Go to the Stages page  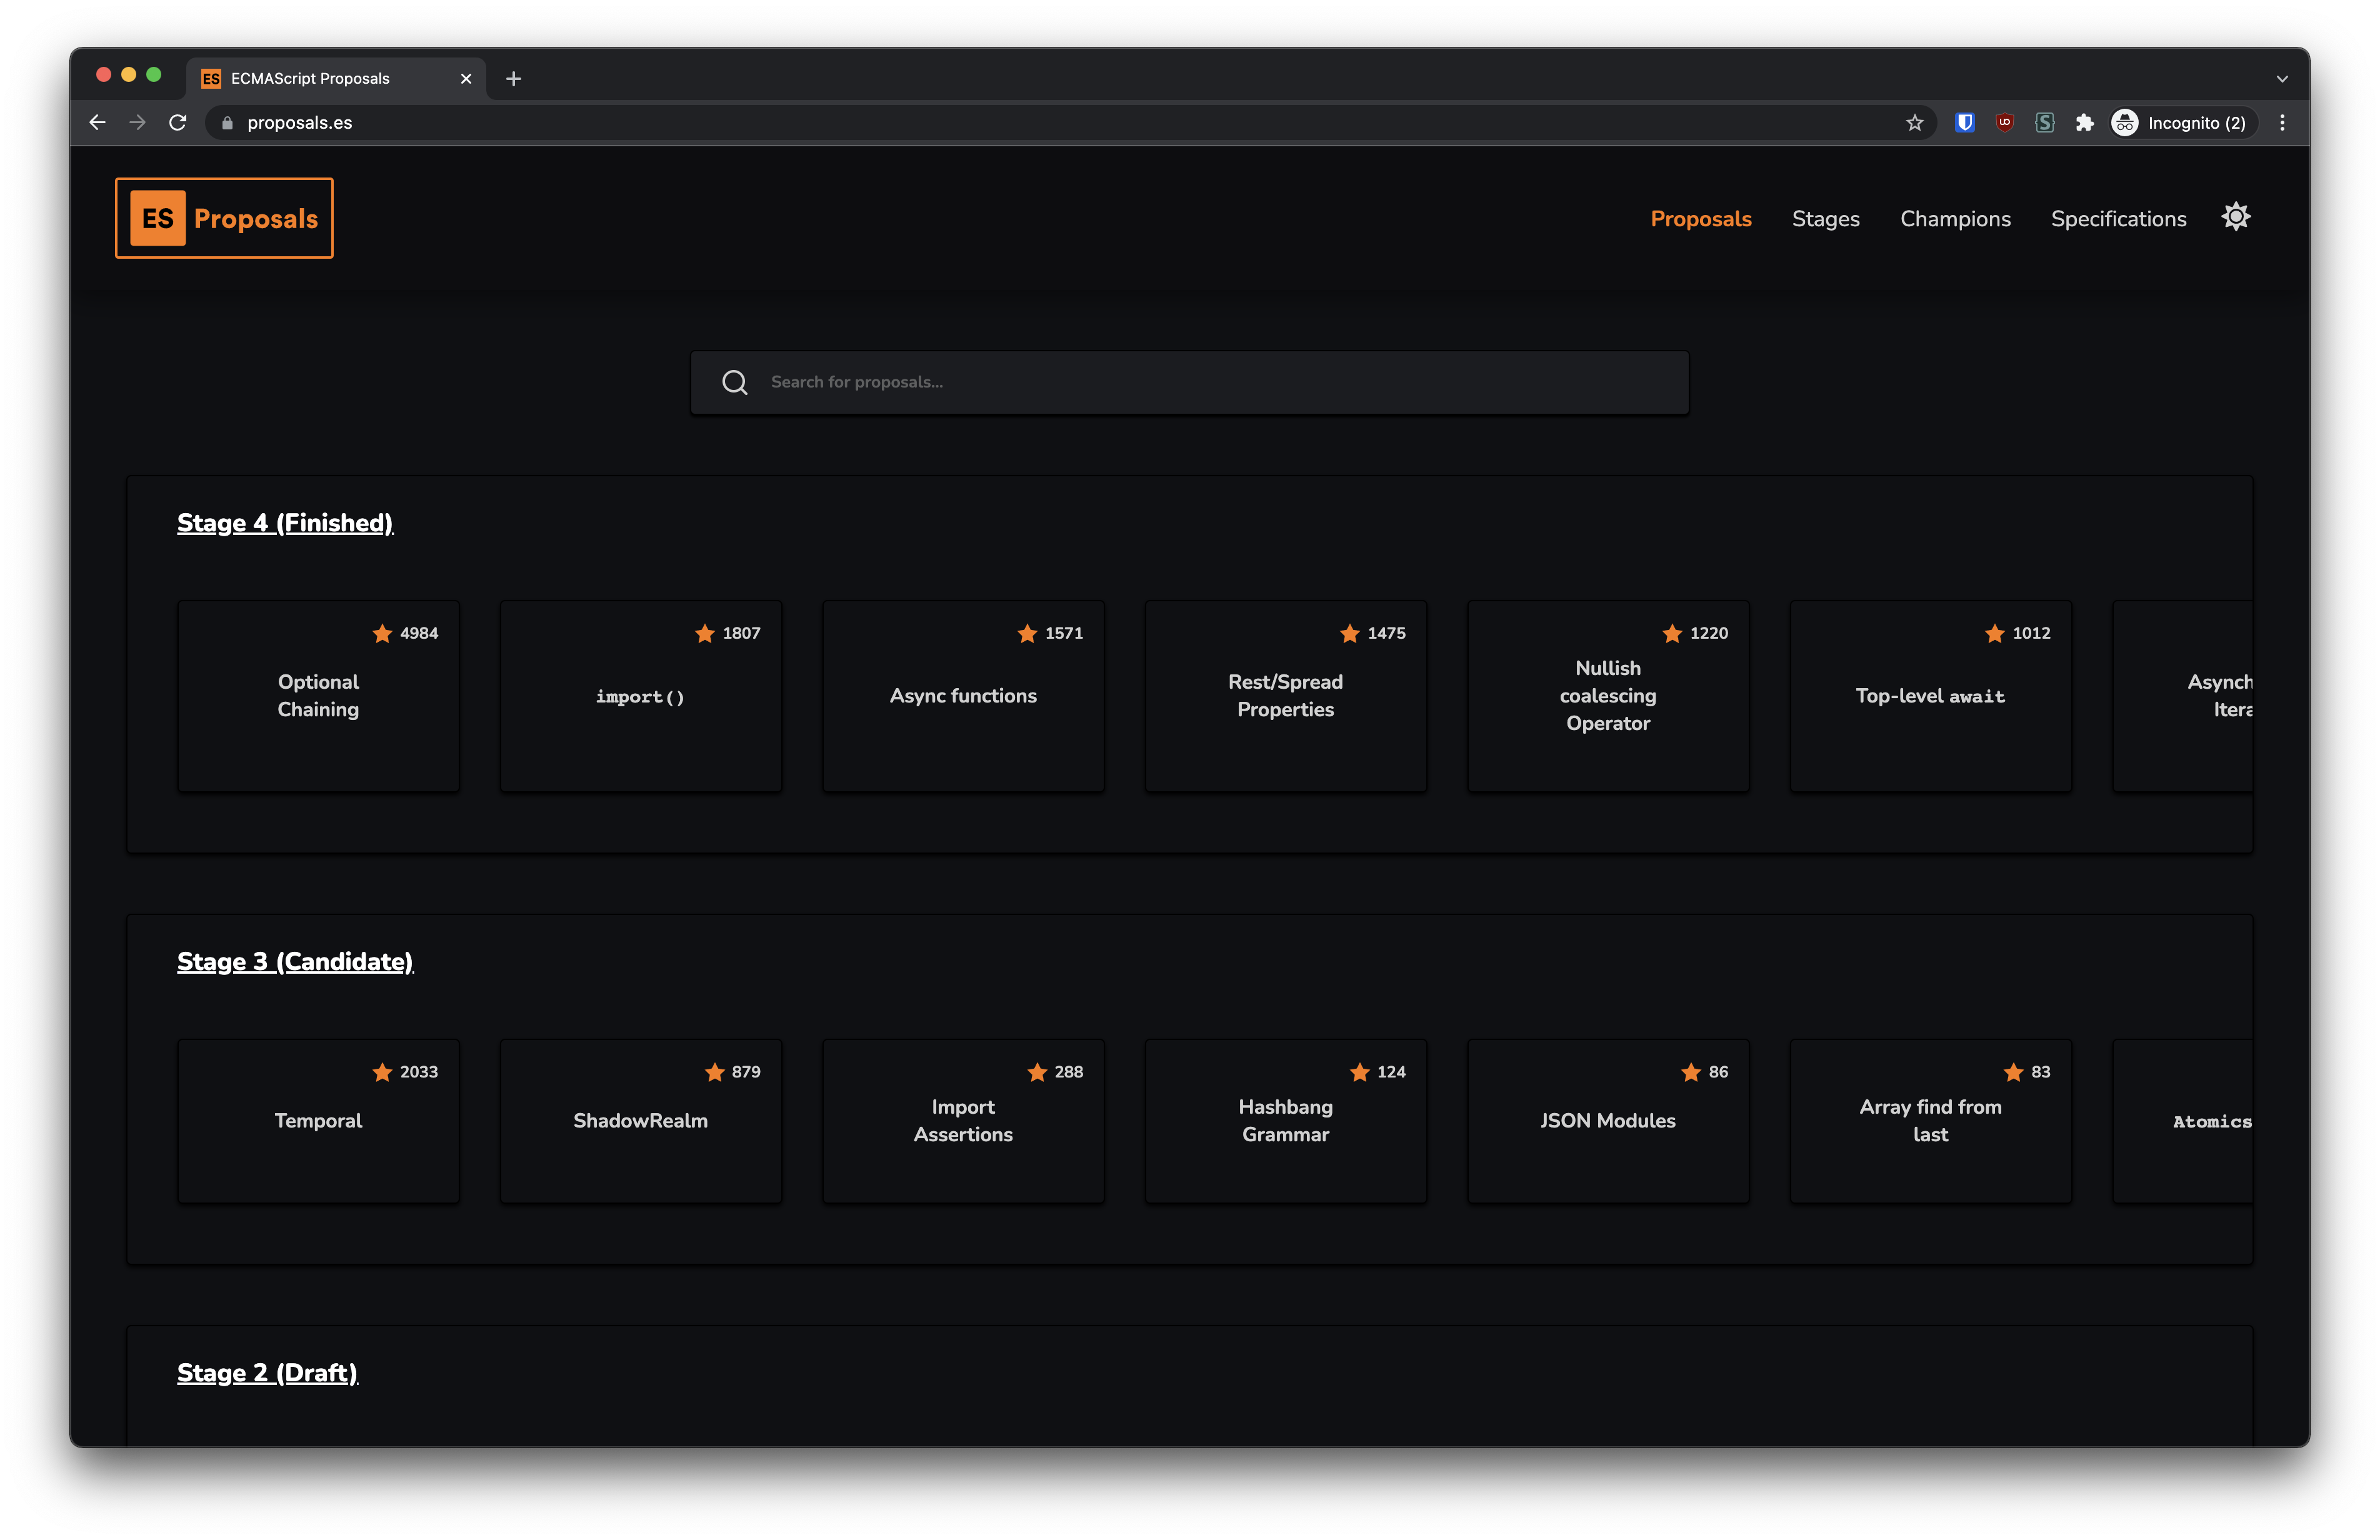pyautogui.click(x=1825, y=219)
